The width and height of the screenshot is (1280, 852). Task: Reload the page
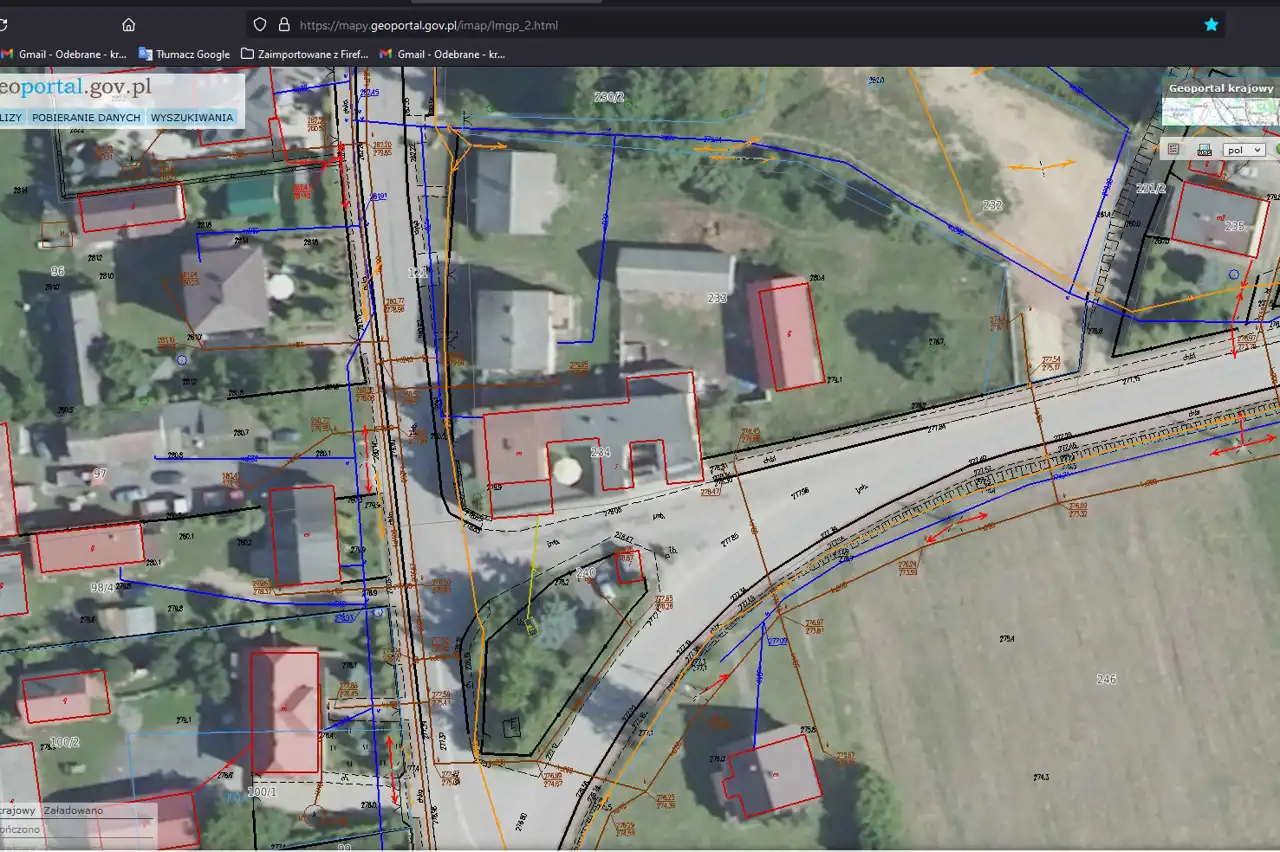[x=4, y=25]
